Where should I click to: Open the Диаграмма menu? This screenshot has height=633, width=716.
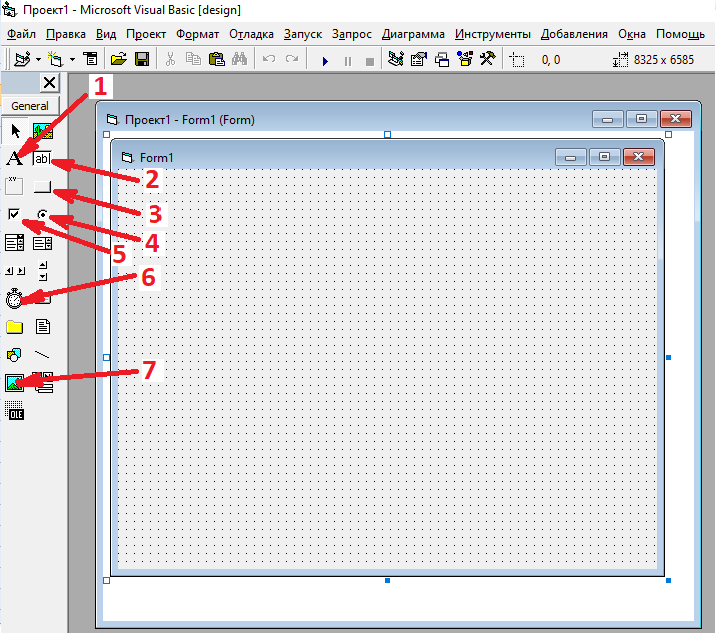(413, 34)
